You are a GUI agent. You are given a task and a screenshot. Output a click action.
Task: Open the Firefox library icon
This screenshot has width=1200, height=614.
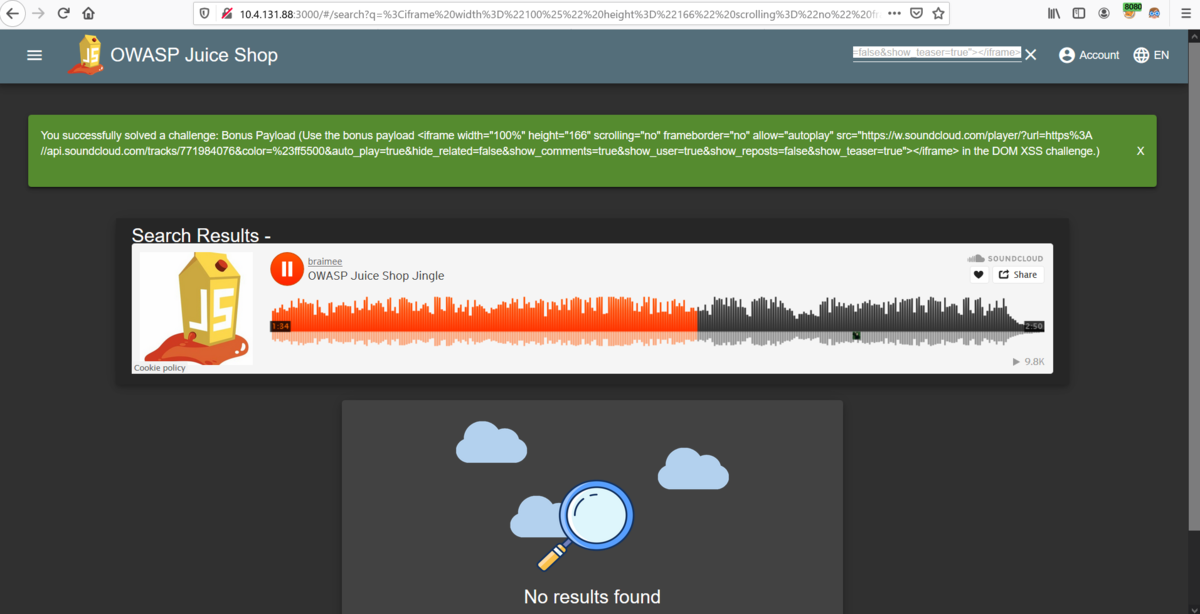point(1054,14)
